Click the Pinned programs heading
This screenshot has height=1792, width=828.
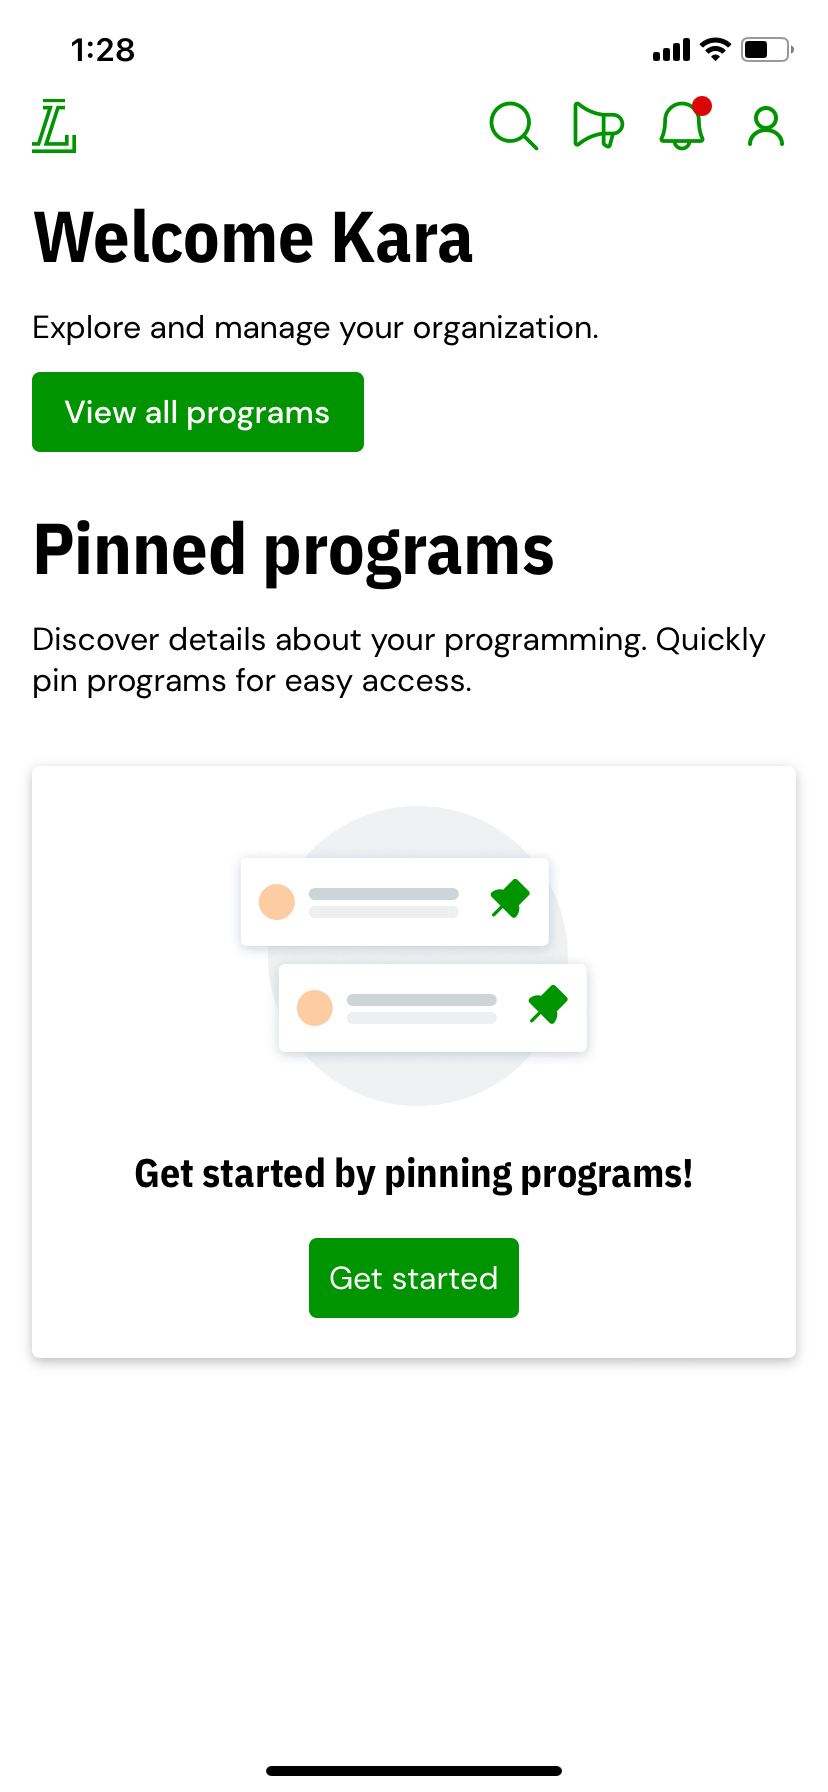coord(293,550)
